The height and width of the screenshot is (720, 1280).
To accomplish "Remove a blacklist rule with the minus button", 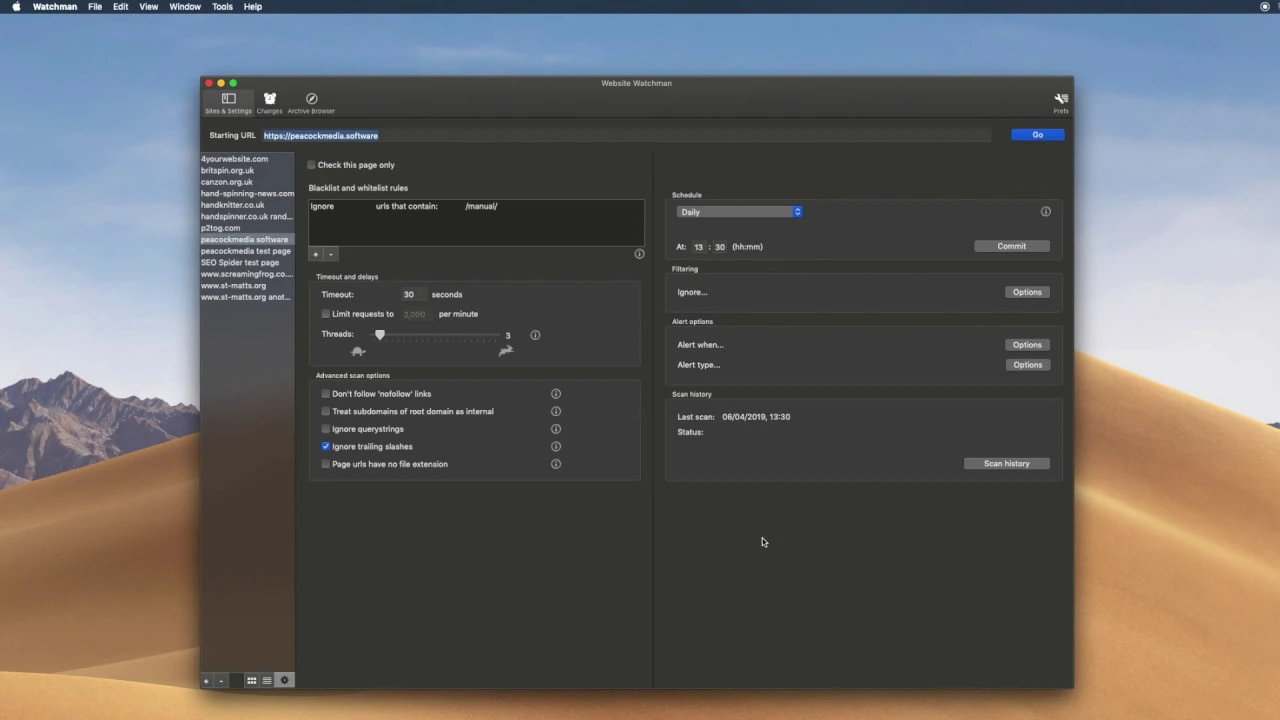I will click(x=330, y=254).
